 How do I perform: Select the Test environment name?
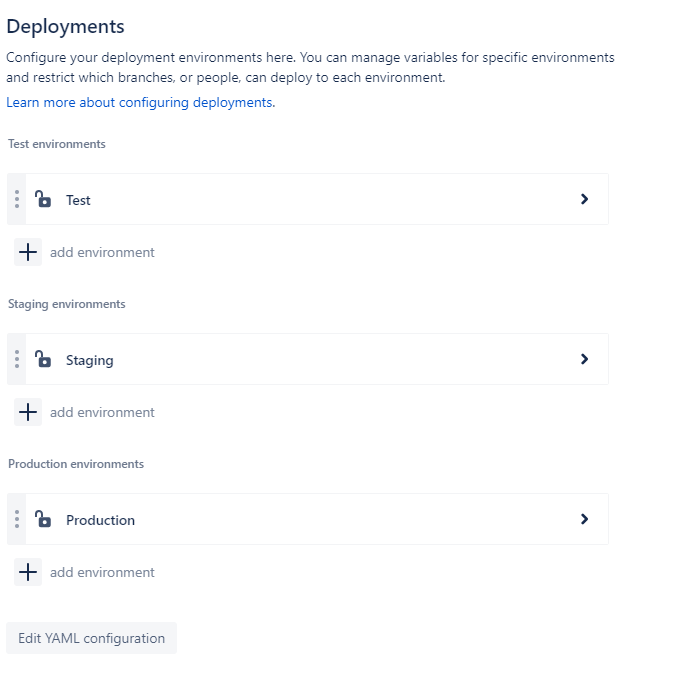click(x=78, y=200)
